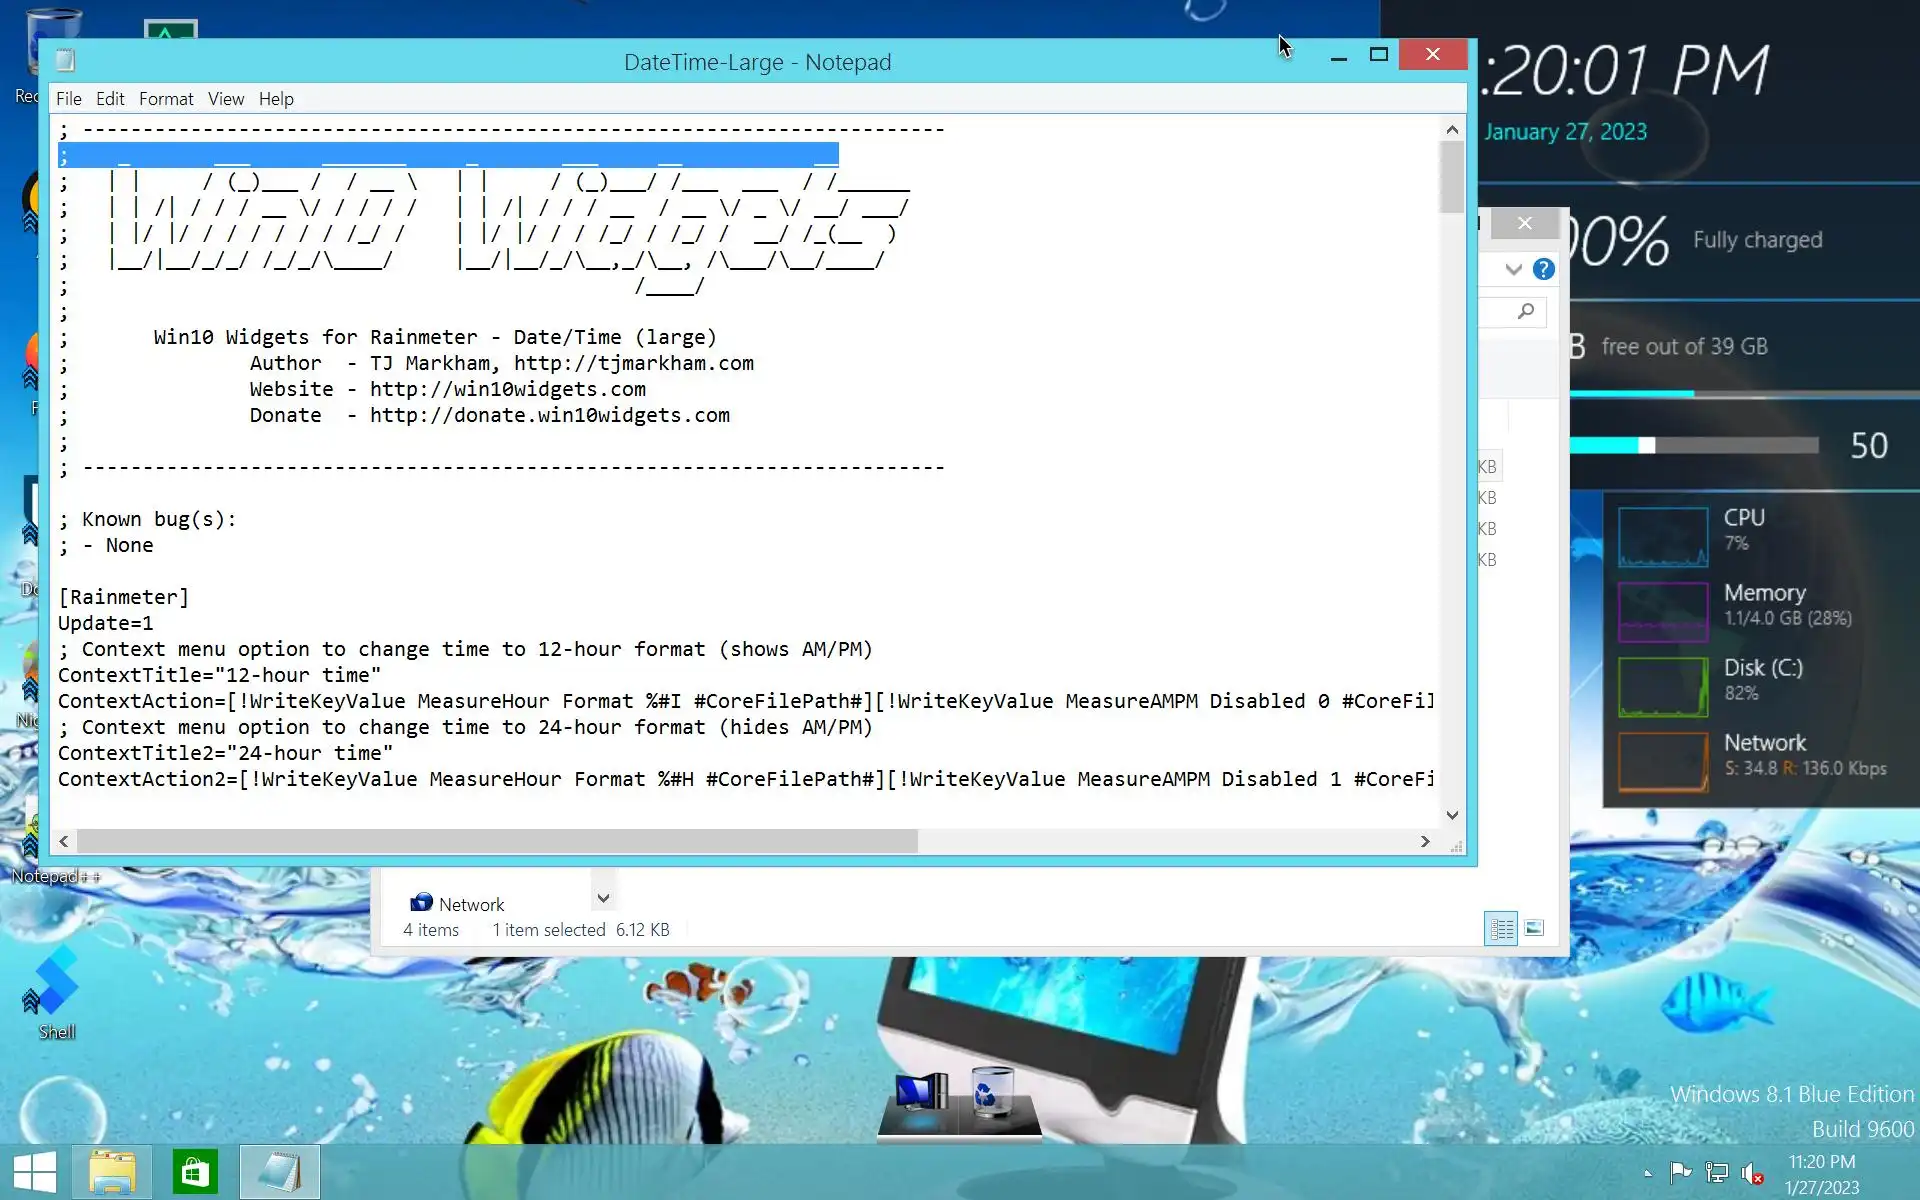This screenshot has height=1200, width=1920.
Task: Open the Format menu in Notepad
Action: click(166, 99)
